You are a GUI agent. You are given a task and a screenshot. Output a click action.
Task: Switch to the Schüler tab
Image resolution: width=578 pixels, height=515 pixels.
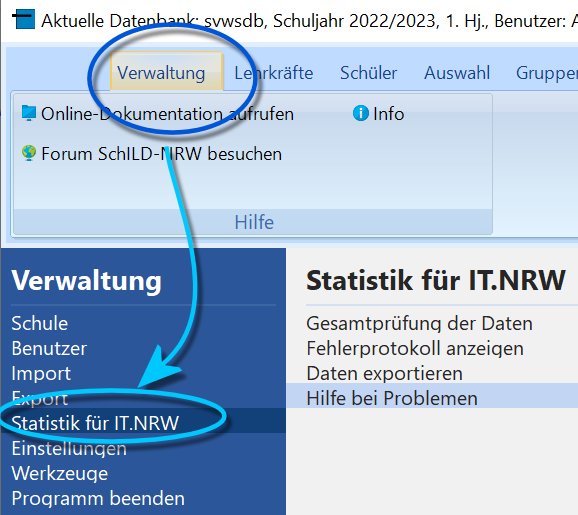pos(368,73)
